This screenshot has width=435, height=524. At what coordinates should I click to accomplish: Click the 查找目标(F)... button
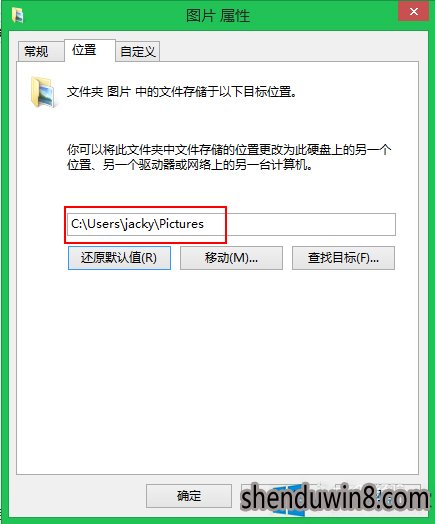(x=343, y=258)
